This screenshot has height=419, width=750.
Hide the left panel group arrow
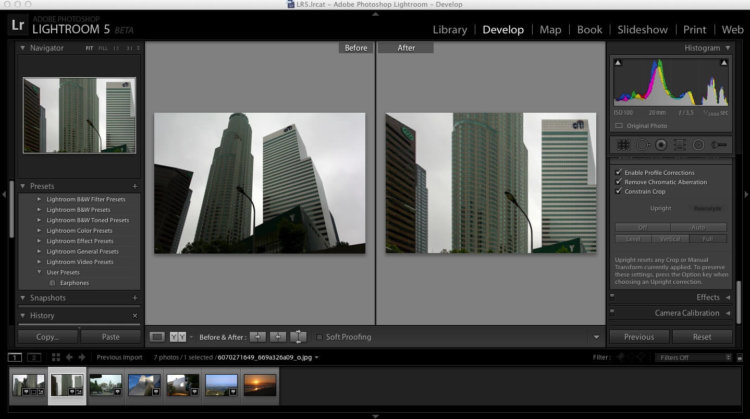click(4, 195)
